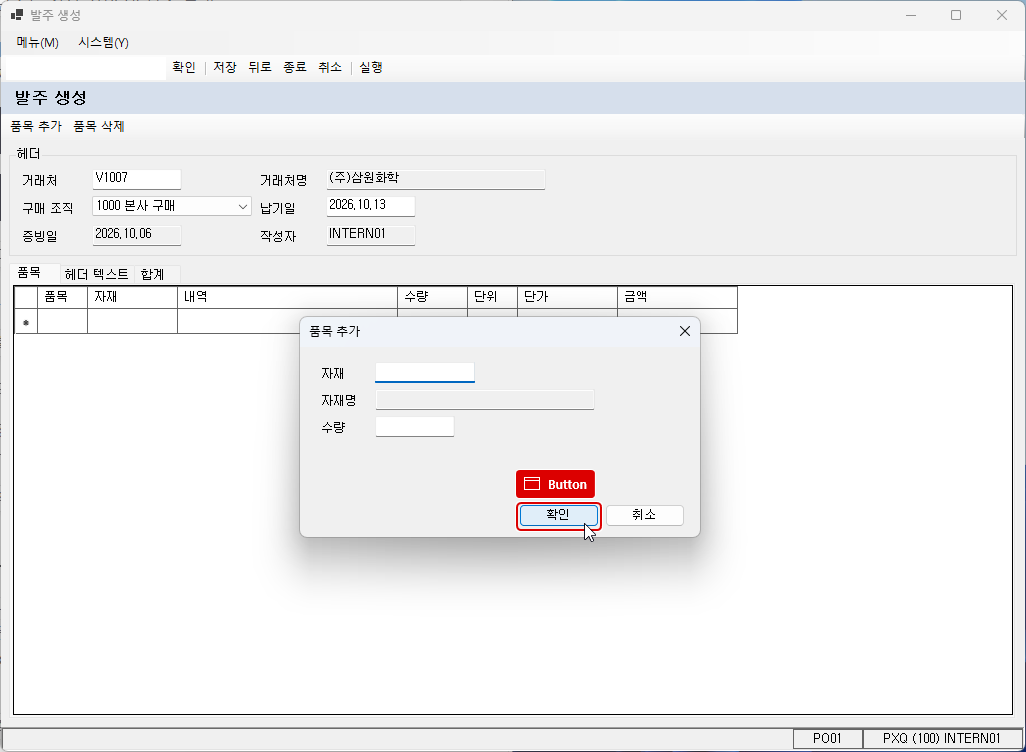Switch to the 헤더 텍스트 tab
The height and width of the screenshot is (752, 1026).
(97, 274)
